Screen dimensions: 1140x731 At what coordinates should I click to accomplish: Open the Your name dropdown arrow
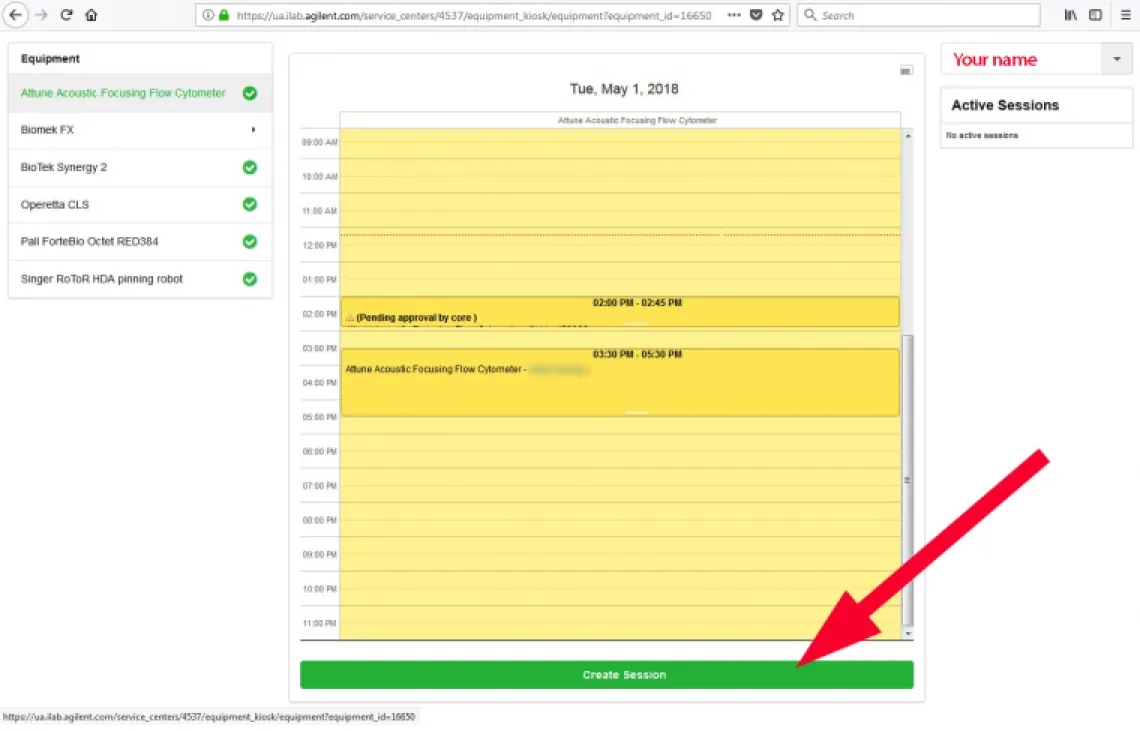(1117, 60)
